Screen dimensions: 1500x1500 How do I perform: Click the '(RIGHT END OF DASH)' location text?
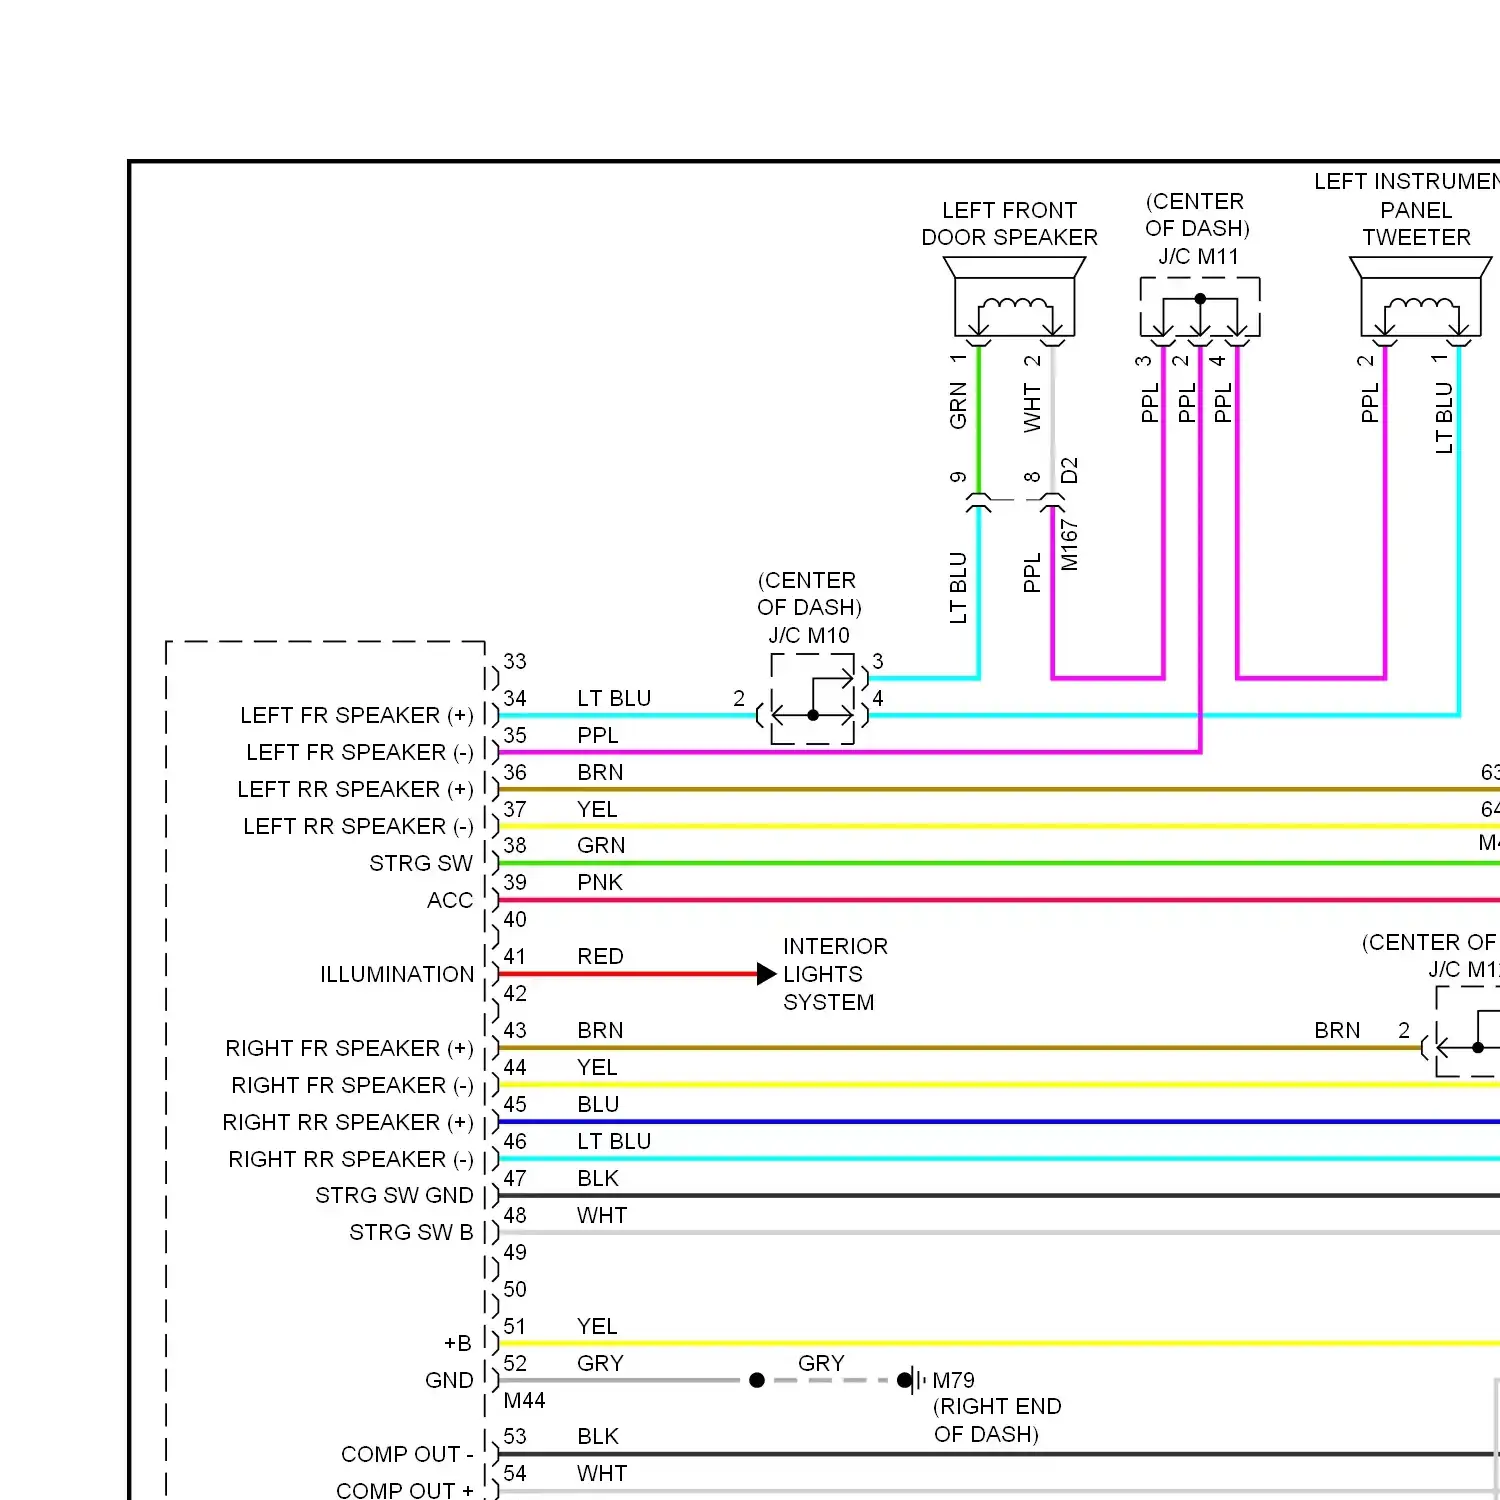click(x=997, y=1420)
